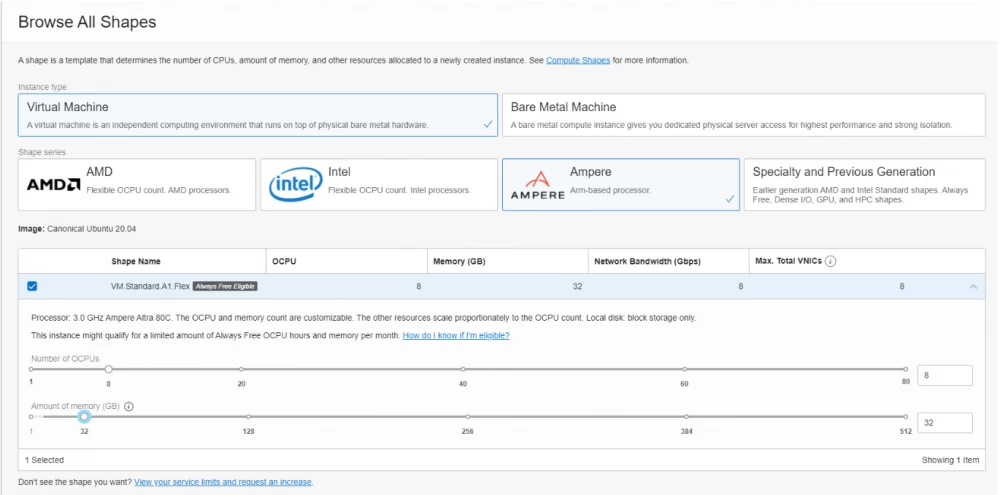Image resolution: width=1000 pixels, height=495 pixels.
Task: Open the How do I know if I'm eligible link
Action: (x=456, y=336)
